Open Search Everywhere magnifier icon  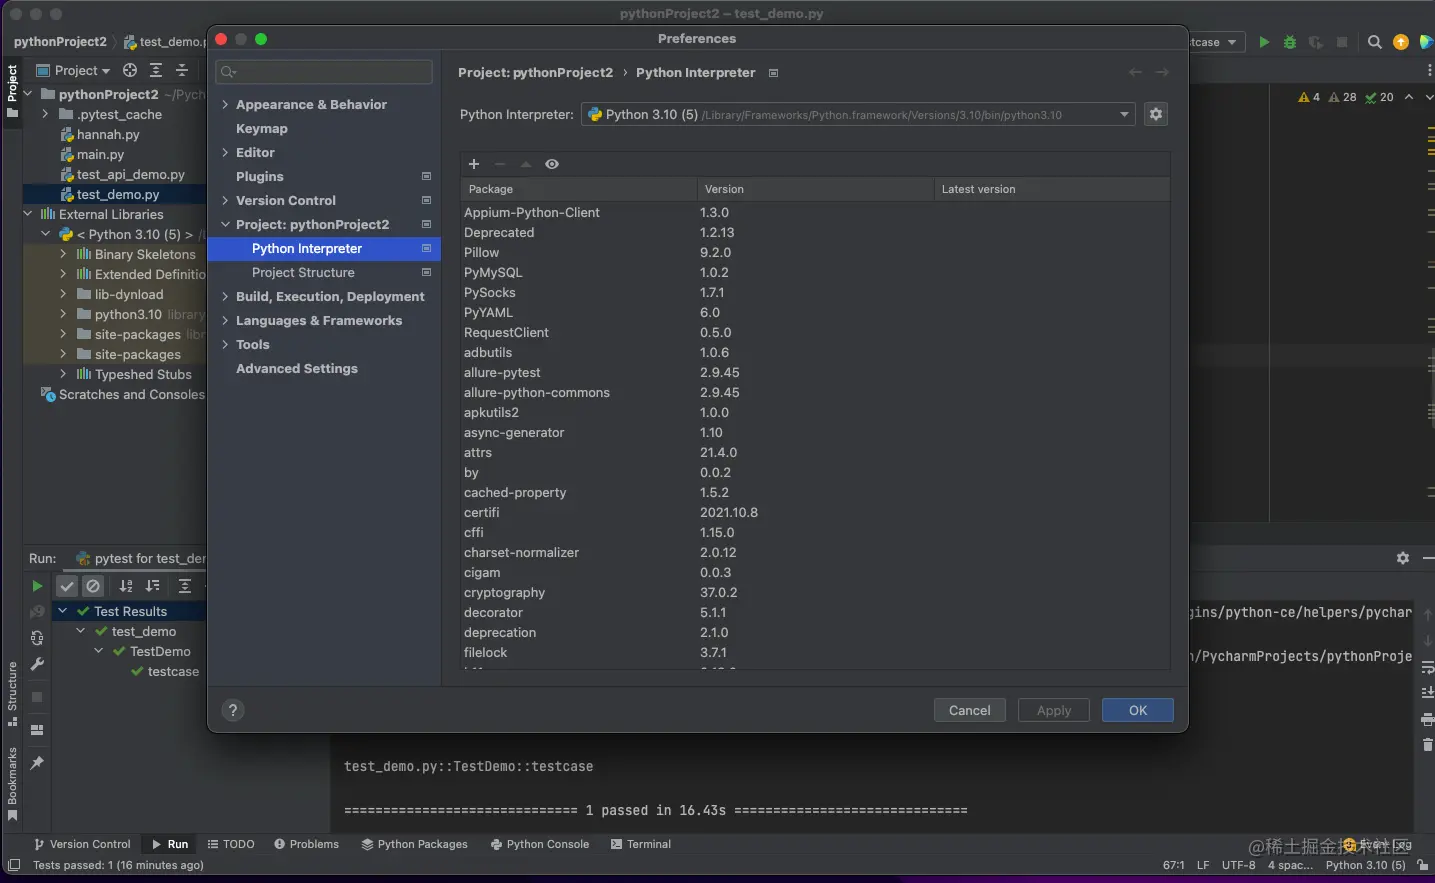[x=1375, y=42]
